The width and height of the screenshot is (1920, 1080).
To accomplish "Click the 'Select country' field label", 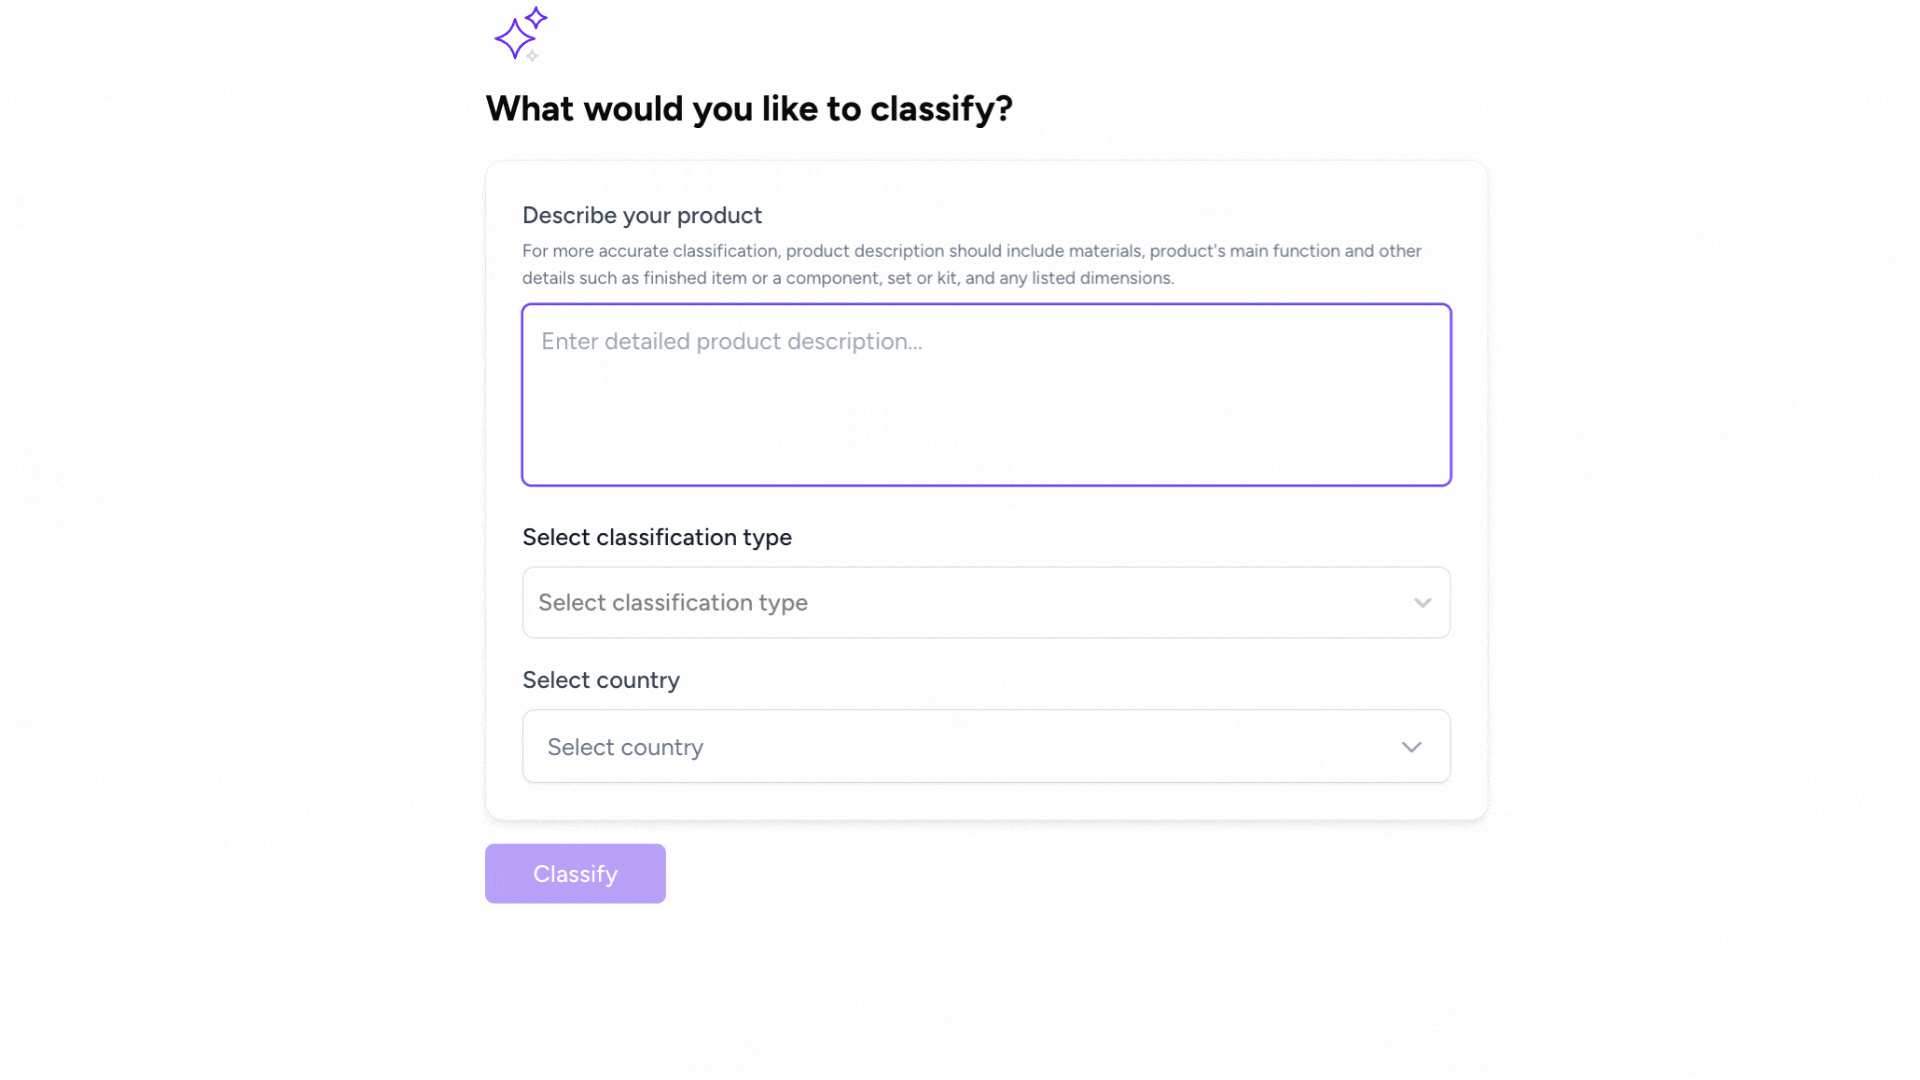I will 601,680.
